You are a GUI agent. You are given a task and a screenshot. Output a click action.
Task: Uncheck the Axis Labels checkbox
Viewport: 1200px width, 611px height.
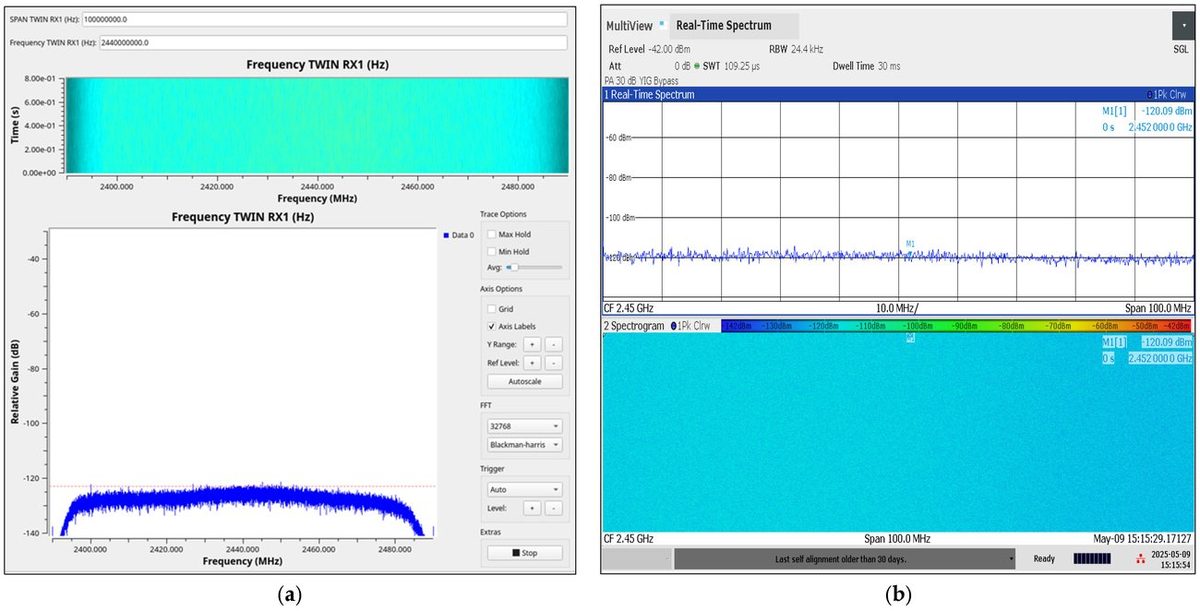(x=492, y=326)
